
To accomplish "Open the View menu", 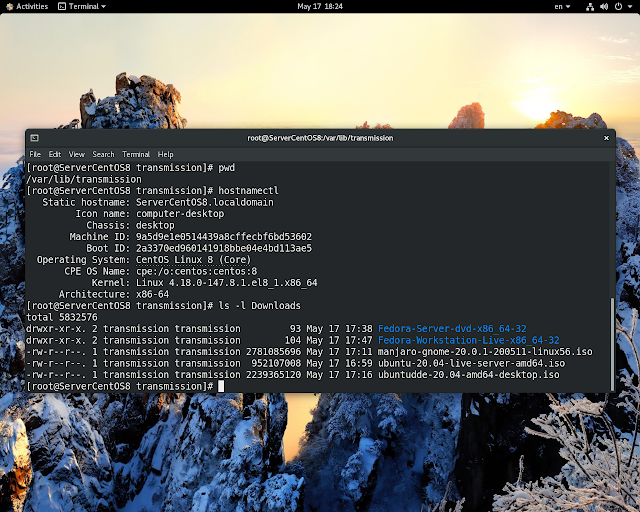I will (x=77, y=154).
